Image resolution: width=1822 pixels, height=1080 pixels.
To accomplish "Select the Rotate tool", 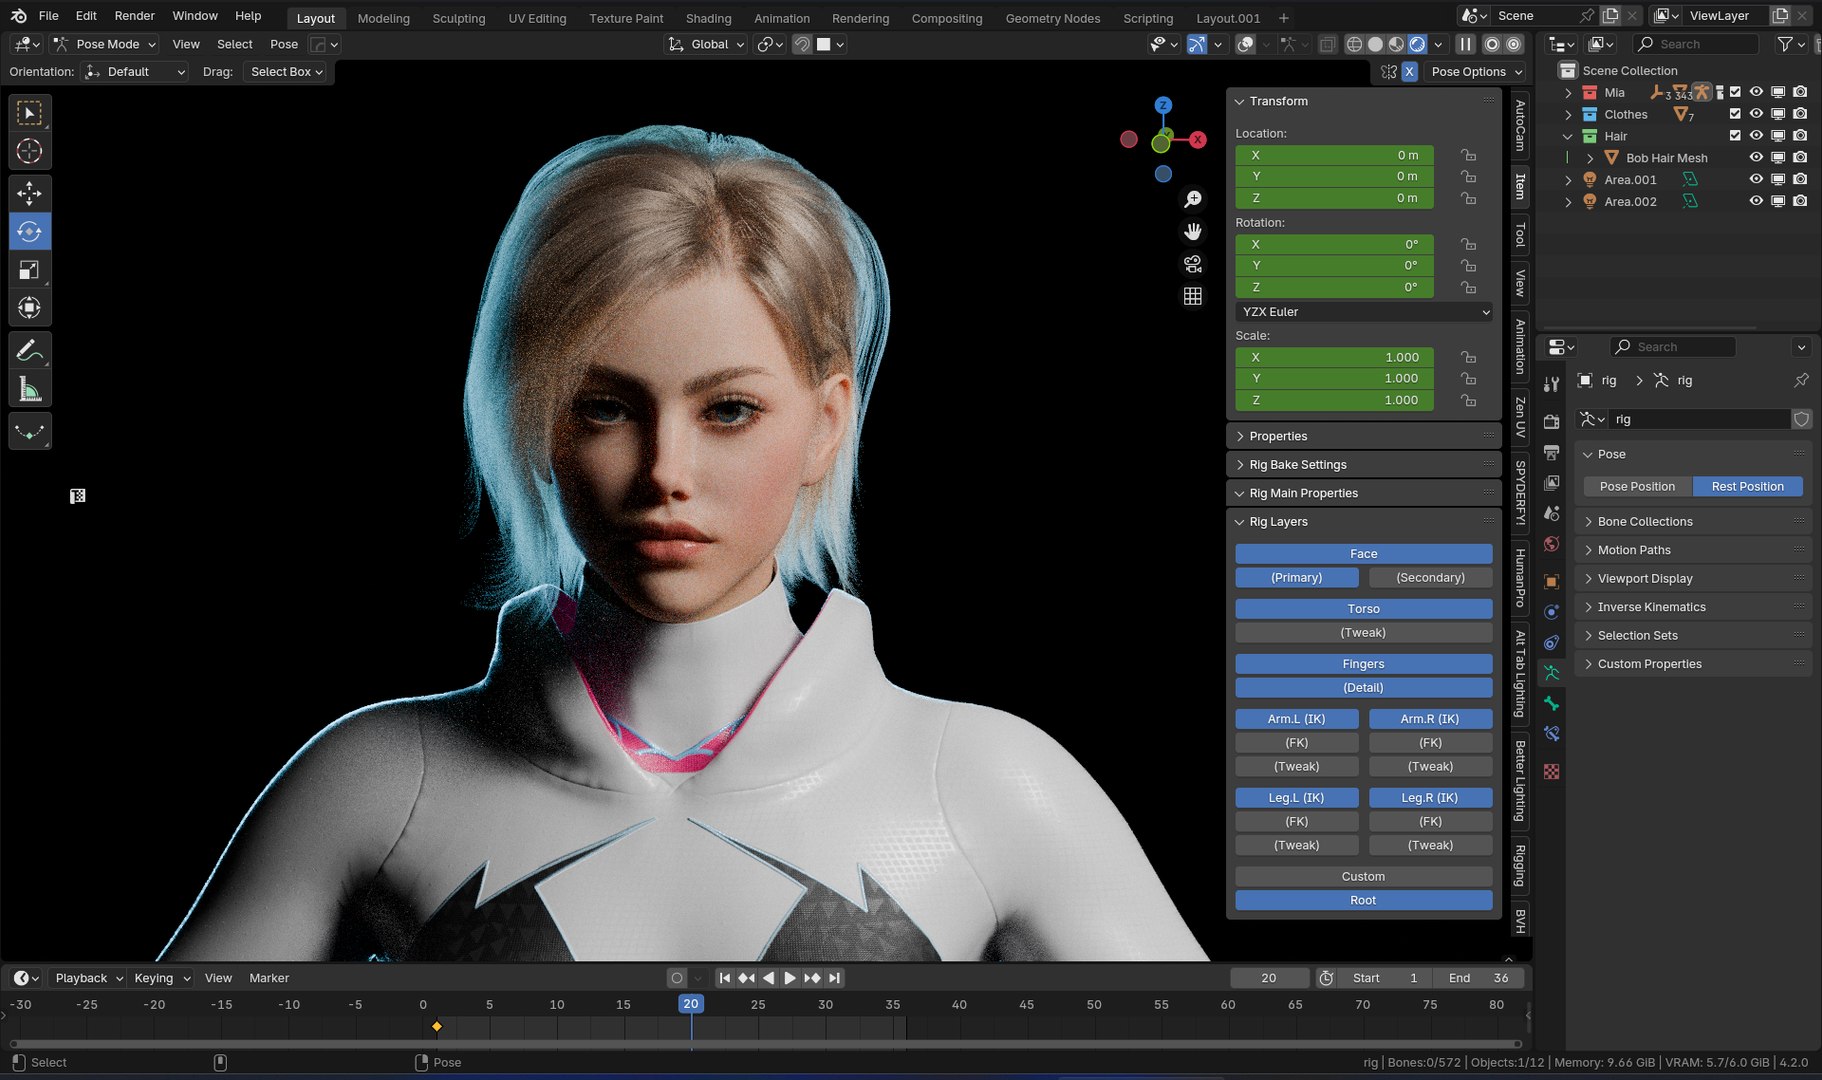I will pyautogui.click(x=29, y=231).
